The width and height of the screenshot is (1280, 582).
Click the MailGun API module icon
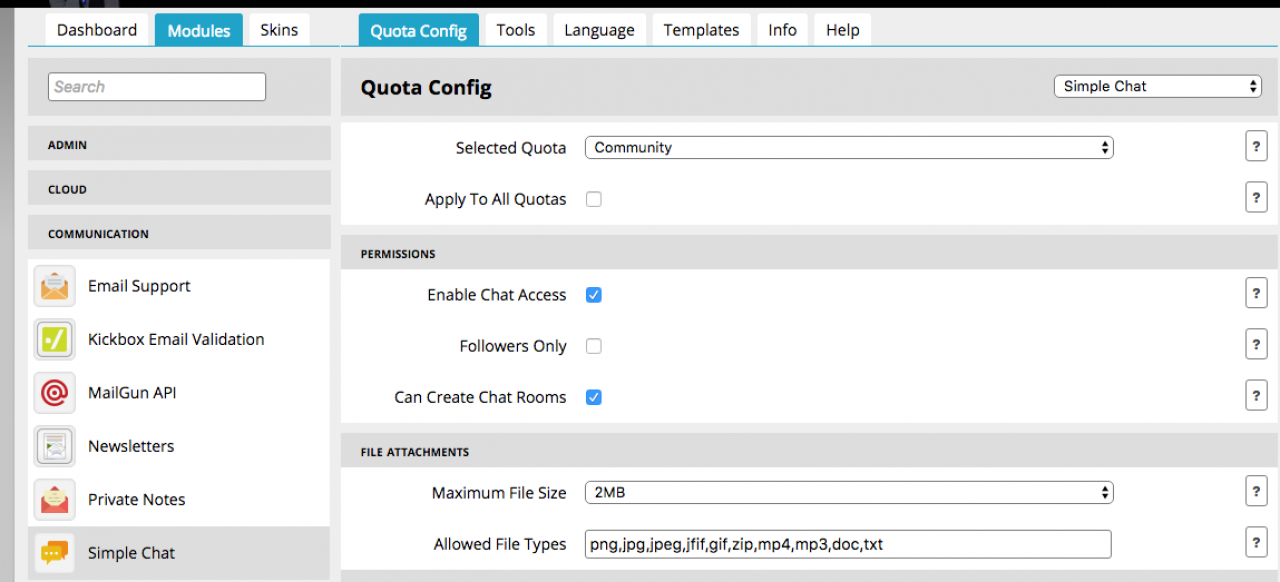[x=54, y=393]
